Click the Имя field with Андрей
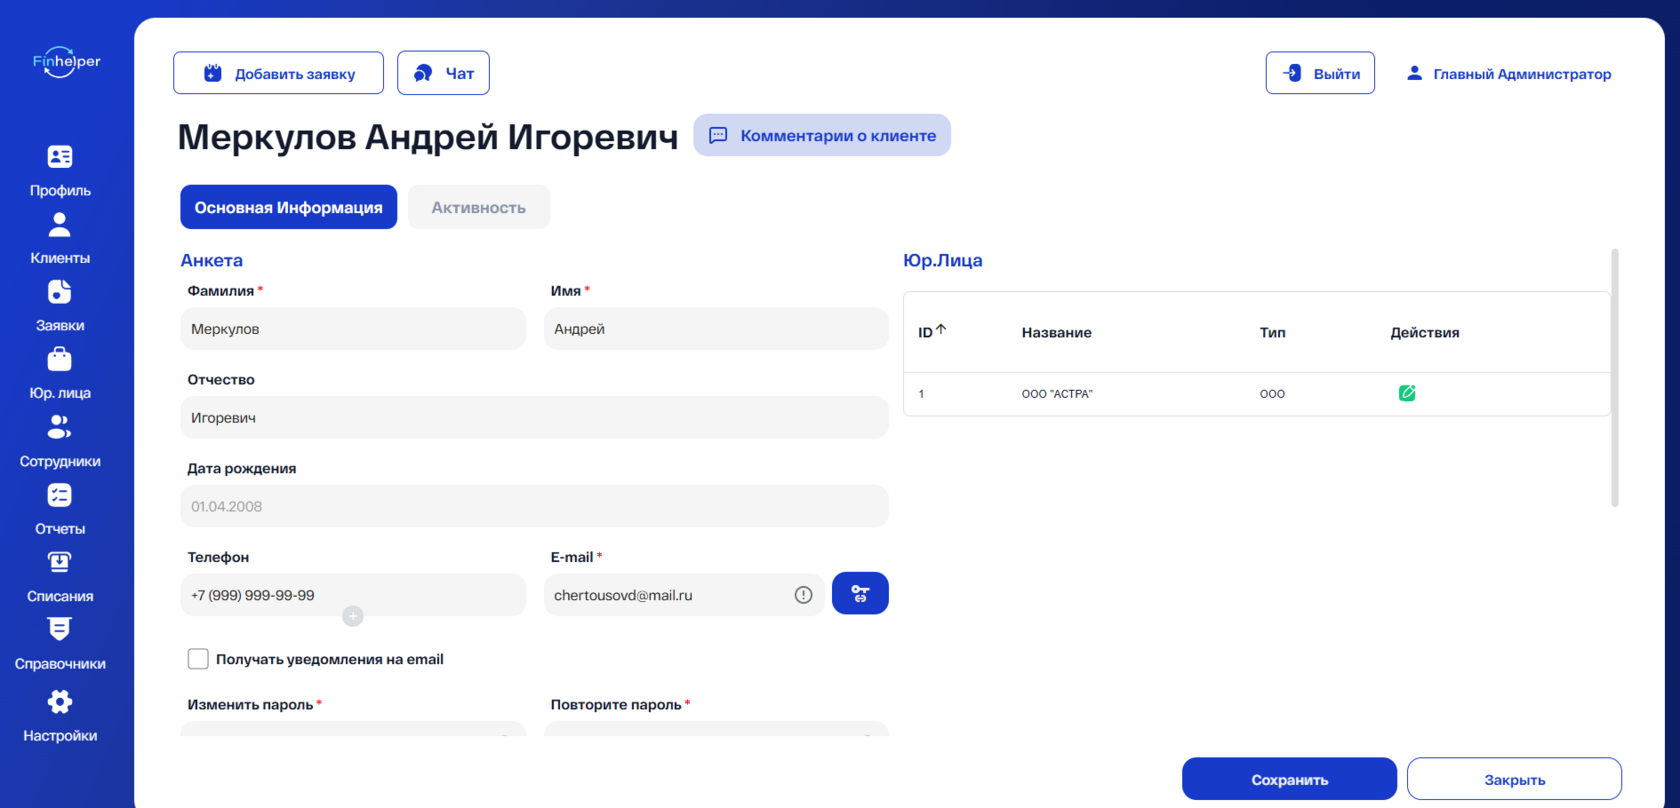The width and height of the screenshot is (1680, 808). (716, 329)
